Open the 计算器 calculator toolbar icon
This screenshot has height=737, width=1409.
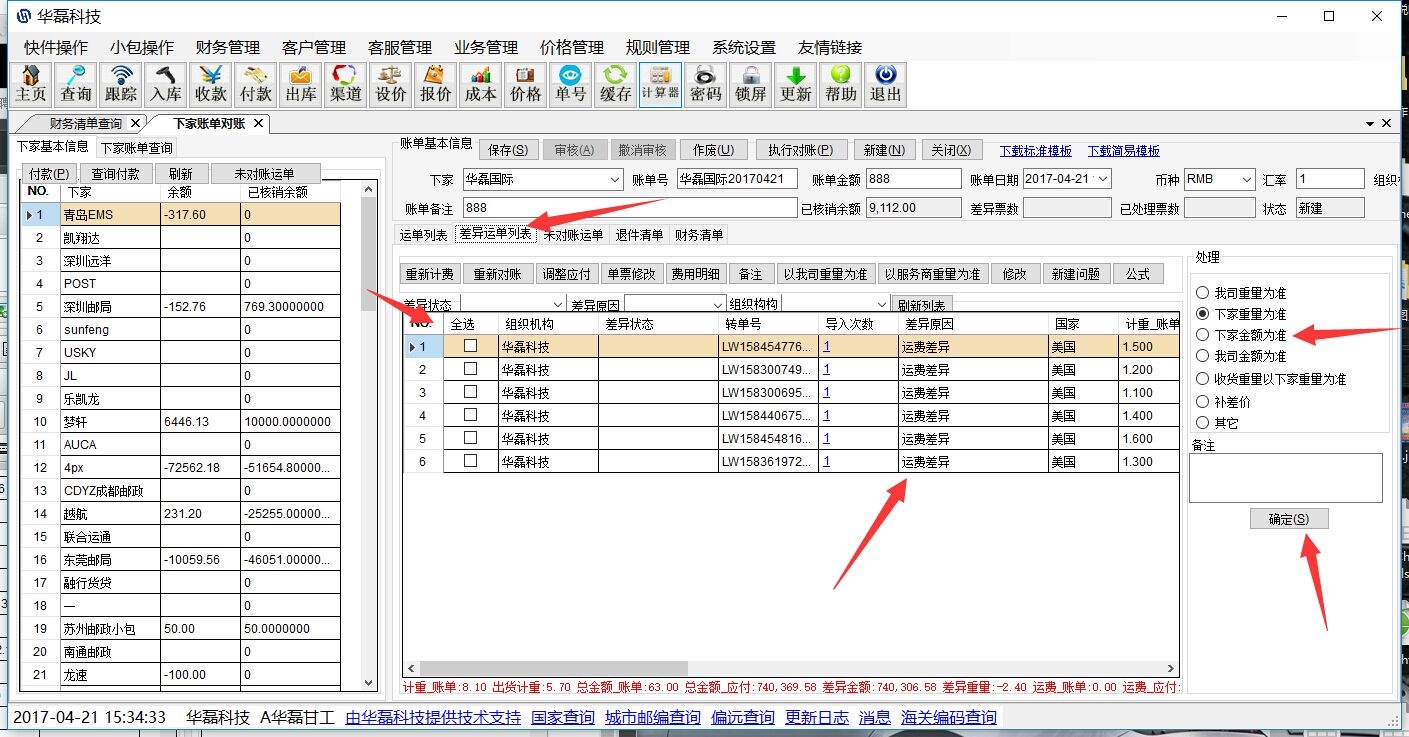pyautogui.click(x=660, y=84)
